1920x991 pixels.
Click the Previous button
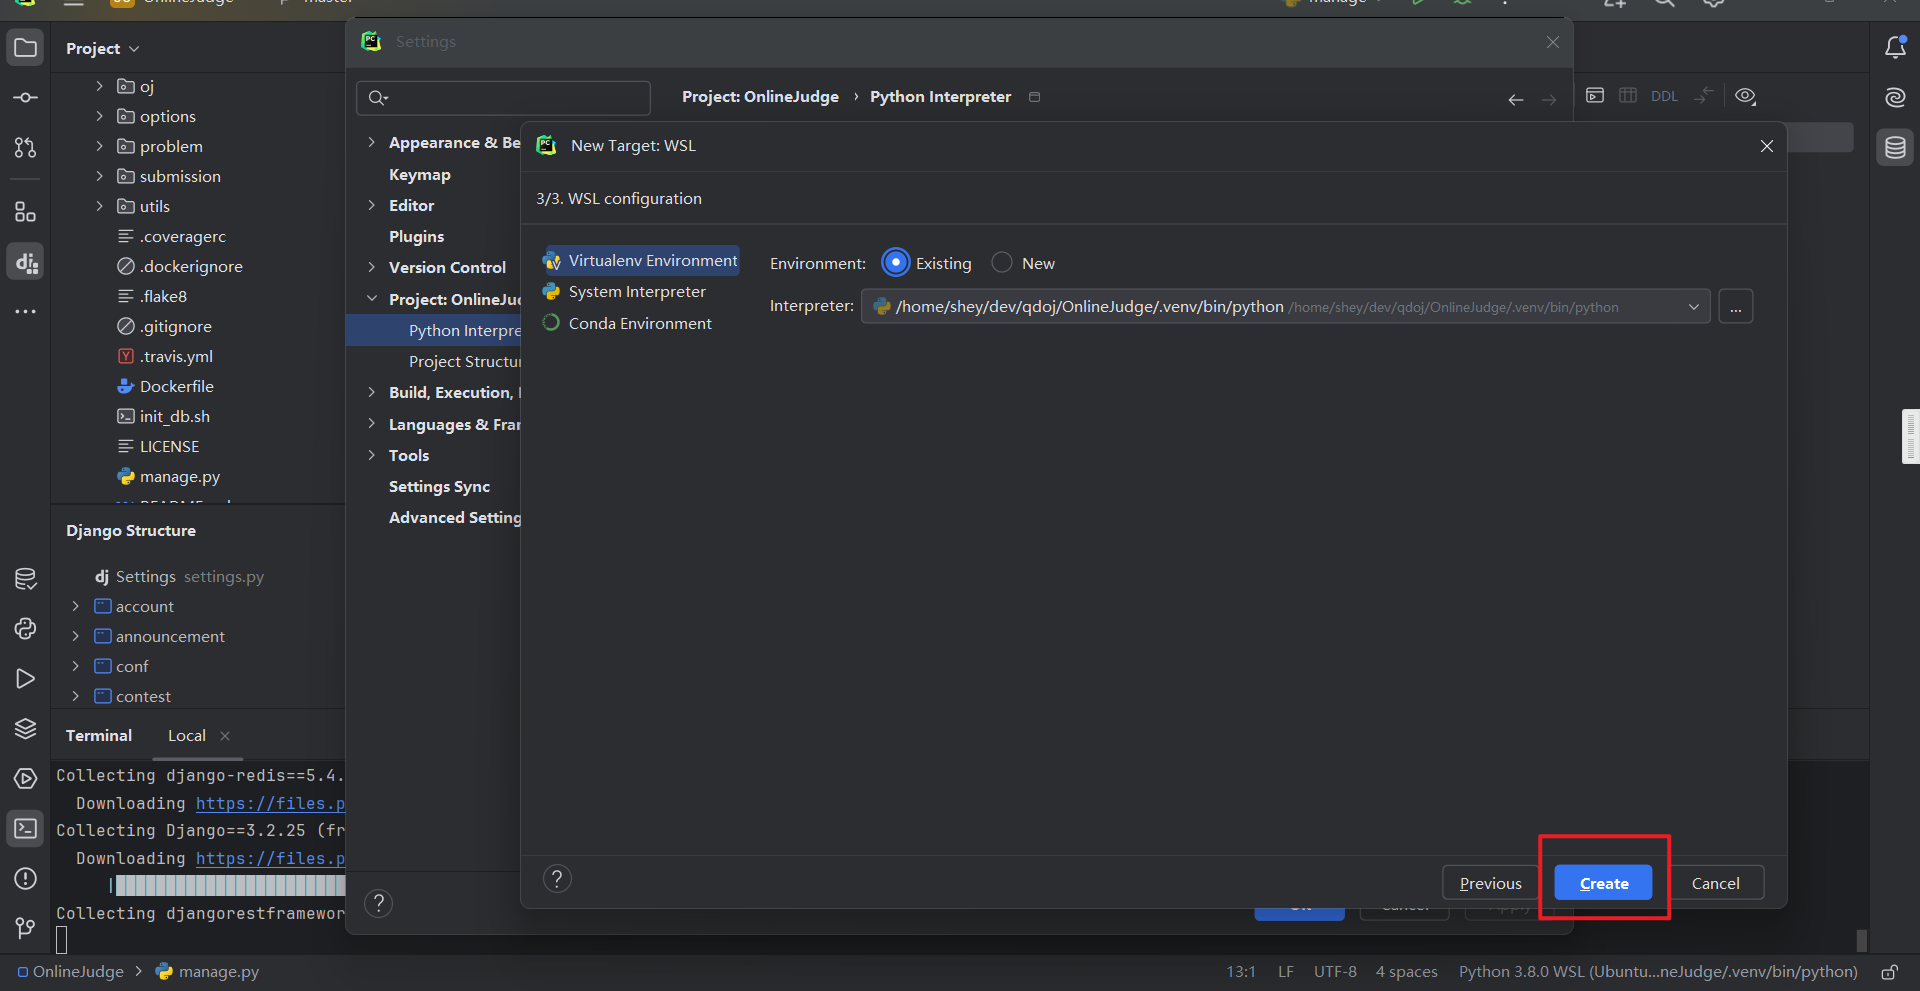pos(1490,883)
